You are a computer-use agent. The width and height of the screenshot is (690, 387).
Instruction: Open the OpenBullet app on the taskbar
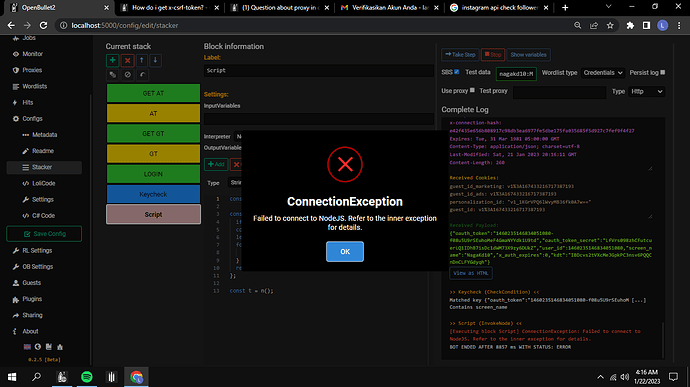click(x=62, y=377)
